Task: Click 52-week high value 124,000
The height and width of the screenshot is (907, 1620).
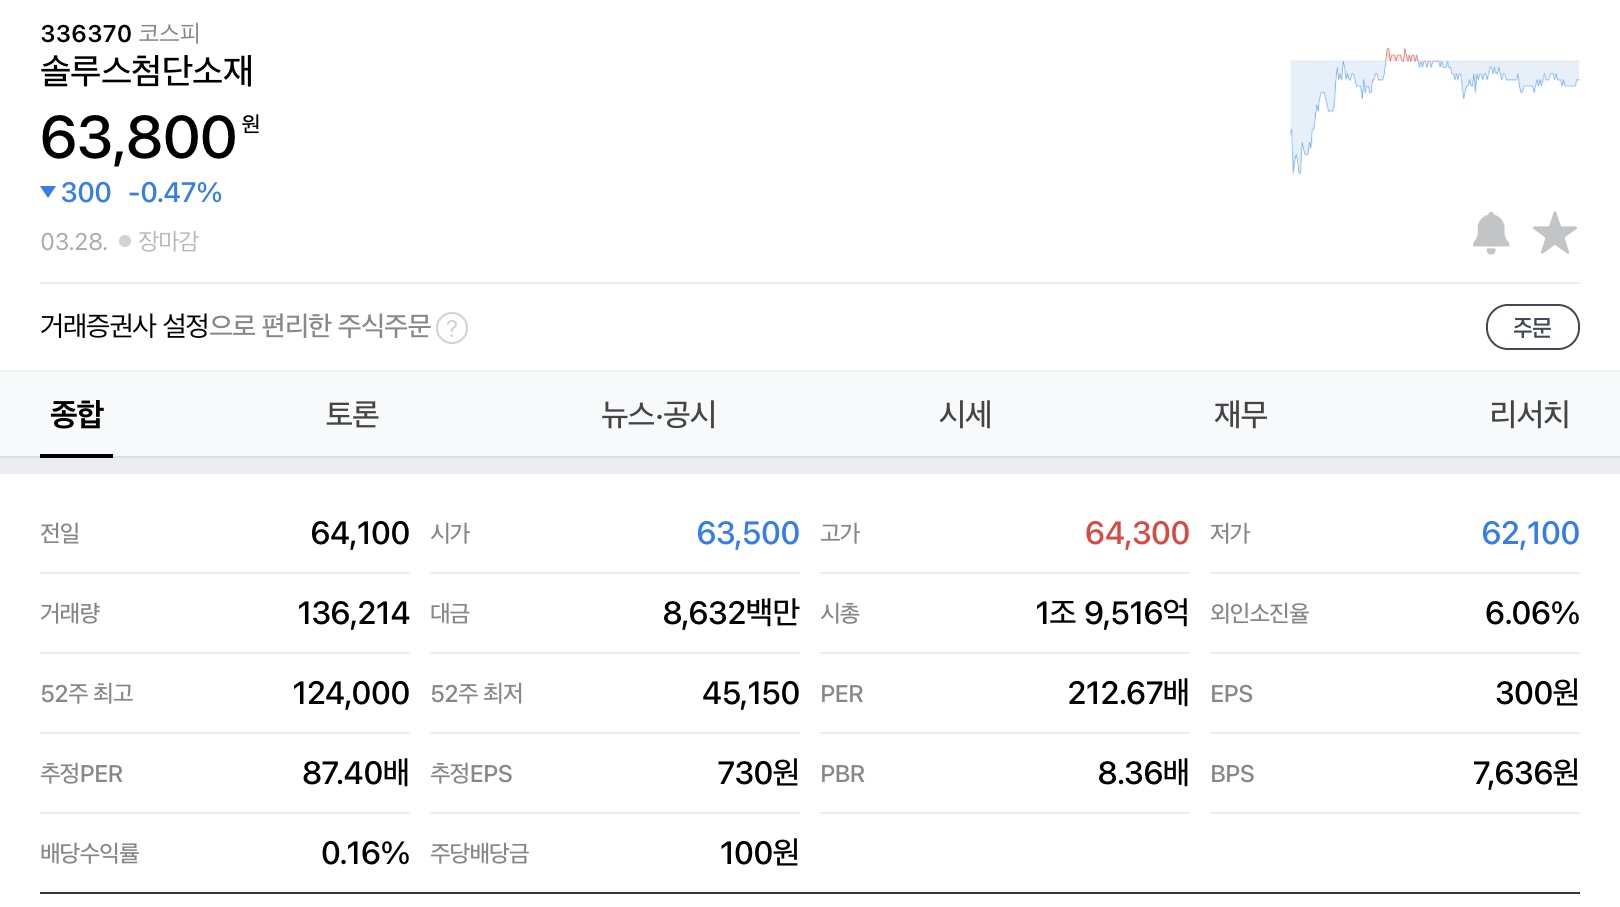Action: point(351,693)
